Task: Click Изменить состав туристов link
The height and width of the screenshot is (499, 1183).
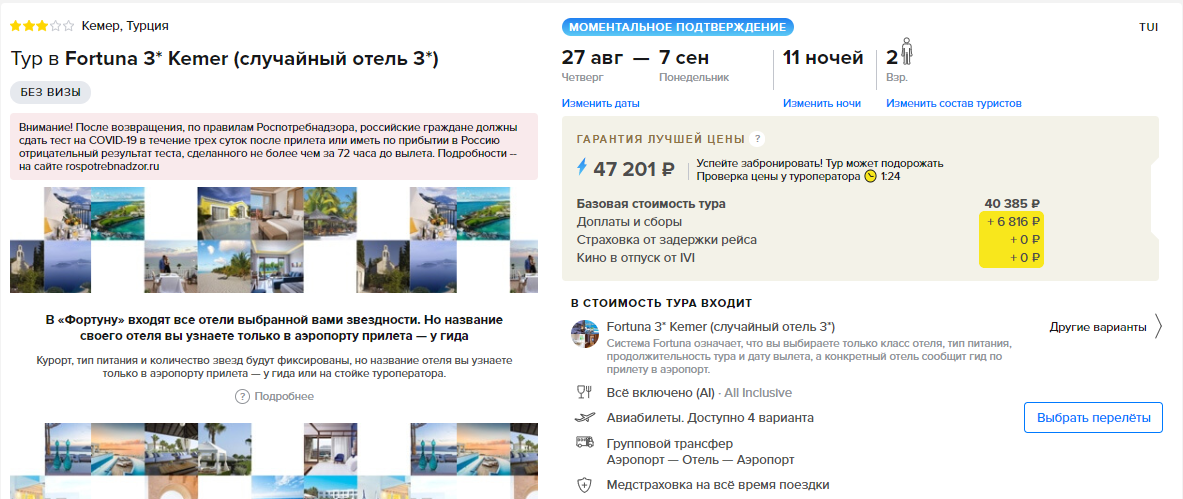Action: click(x=954, y=103)
